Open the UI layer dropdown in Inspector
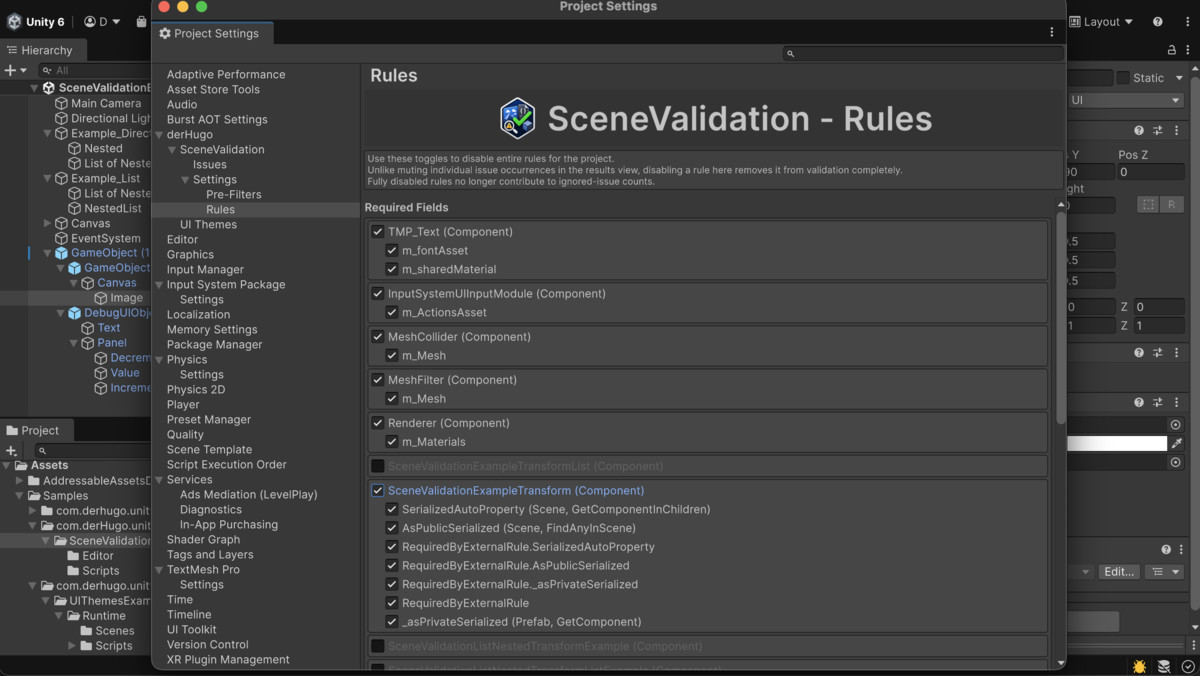 click(x=1126, y=100)
